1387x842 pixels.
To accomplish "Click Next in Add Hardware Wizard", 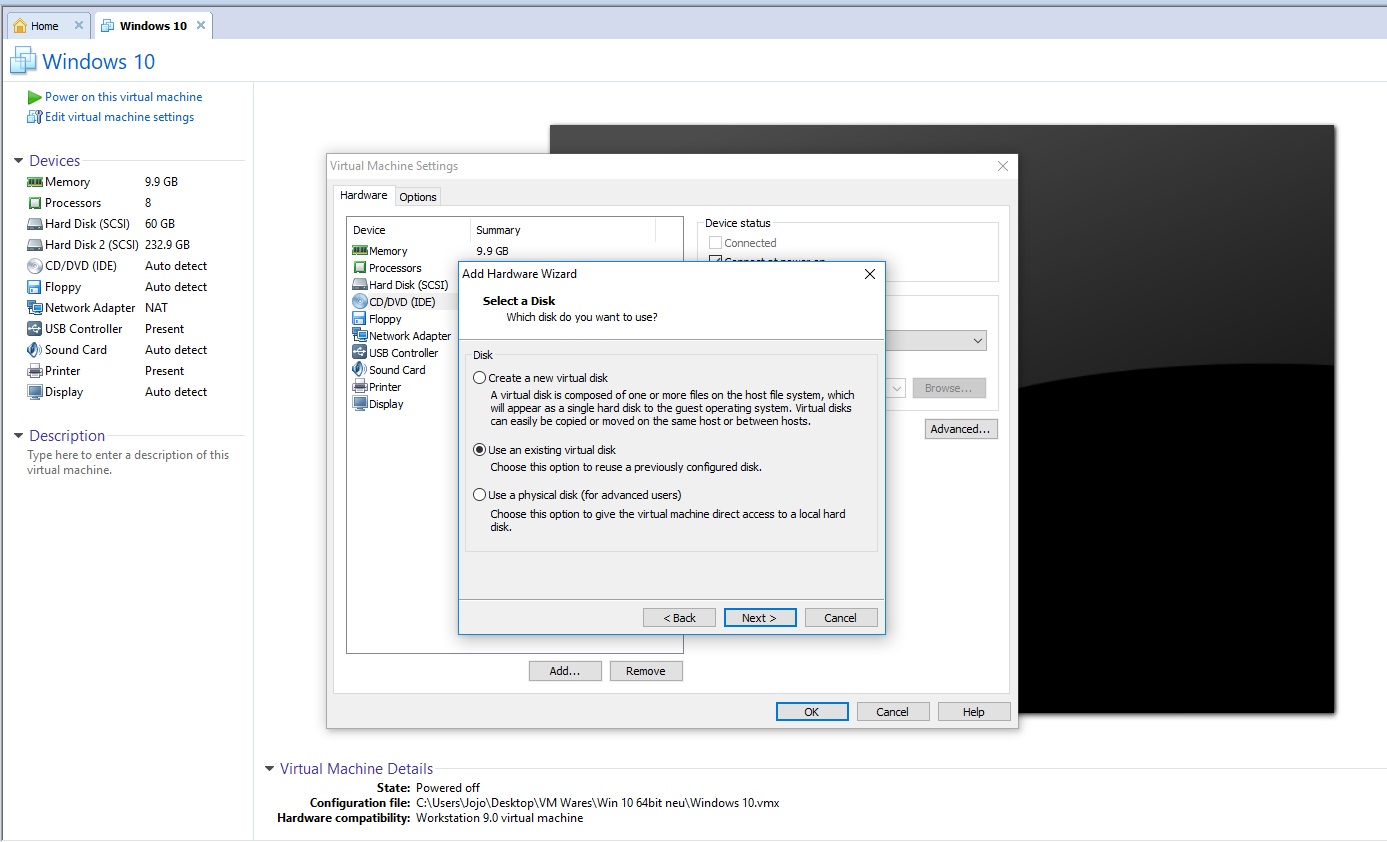I will click(759, 618).
